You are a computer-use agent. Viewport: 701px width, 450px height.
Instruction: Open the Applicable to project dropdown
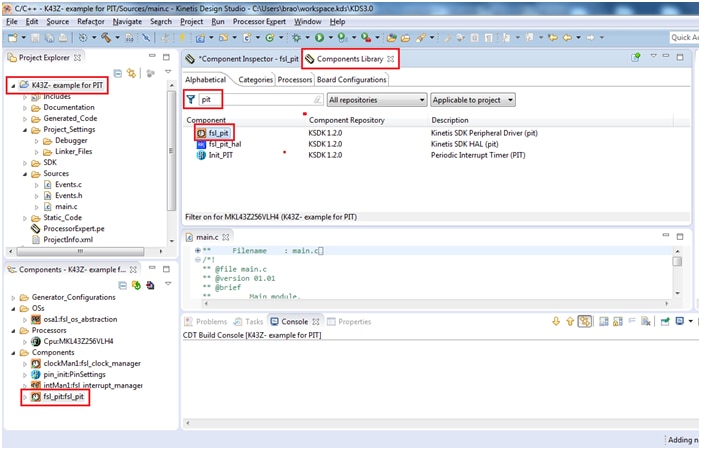pyautogui.click(x=474, y=100)
